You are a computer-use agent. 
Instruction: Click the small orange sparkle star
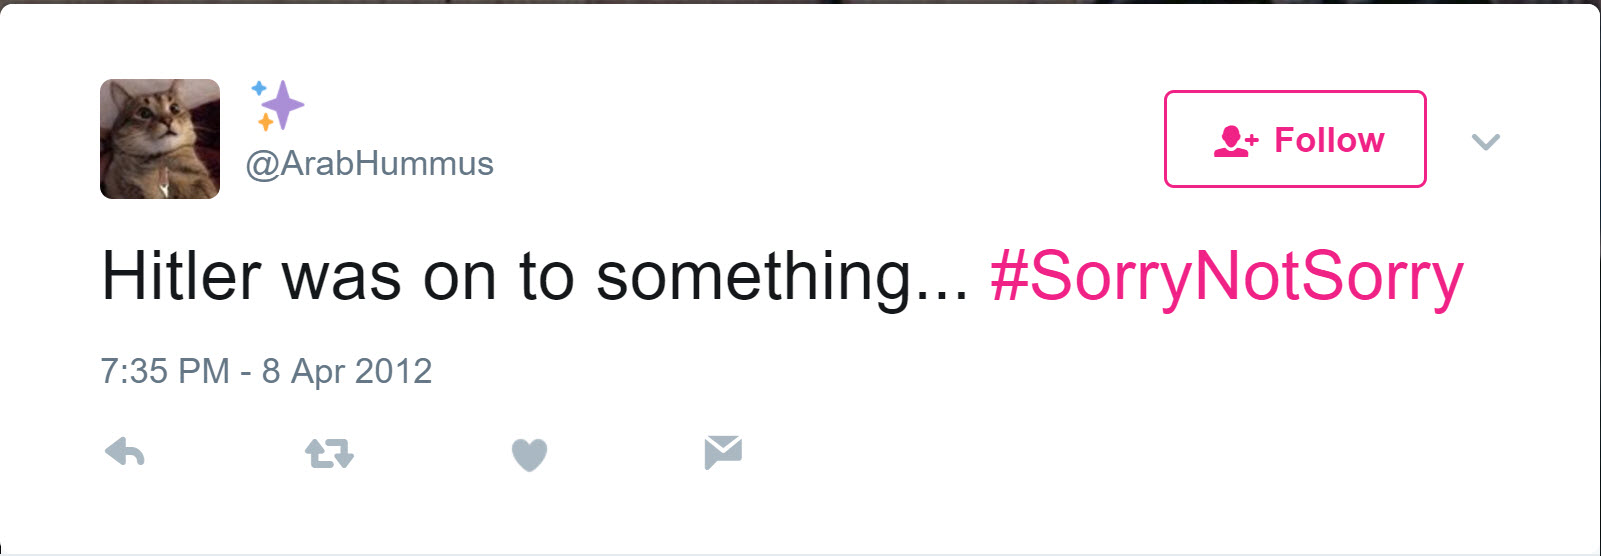265,122
